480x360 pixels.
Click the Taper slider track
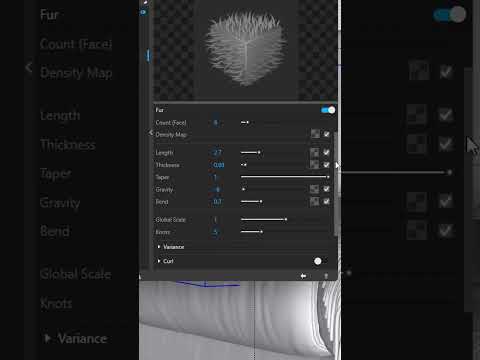(x=285, y=177)
